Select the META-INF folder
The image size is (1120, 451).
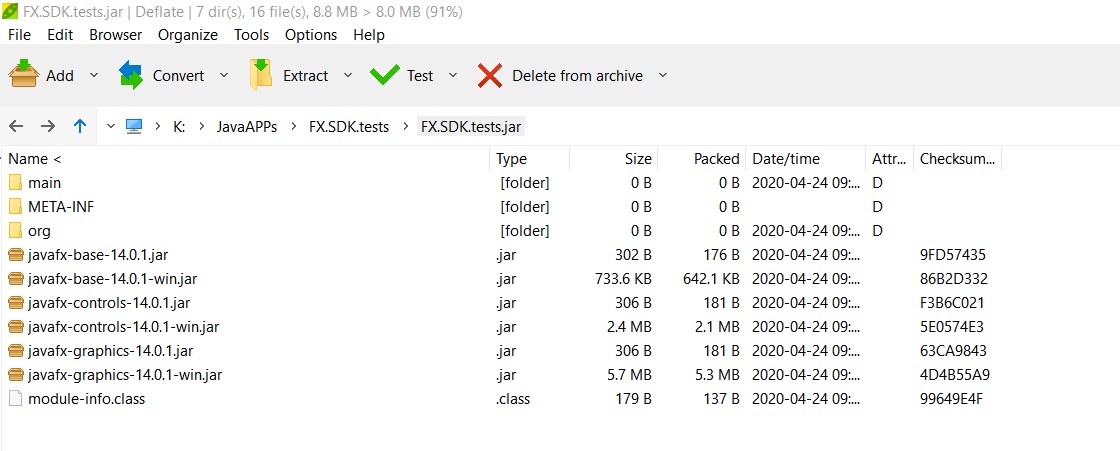[60, 207]
